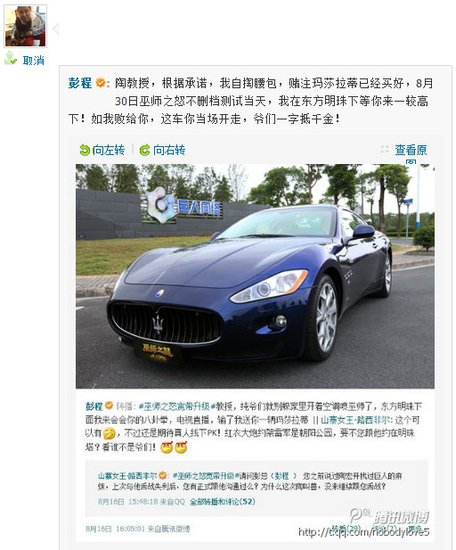Screen dimensions: 456x550
Task: Click verified badge next to 山寨女王 in quote
Action: point(163,476)
